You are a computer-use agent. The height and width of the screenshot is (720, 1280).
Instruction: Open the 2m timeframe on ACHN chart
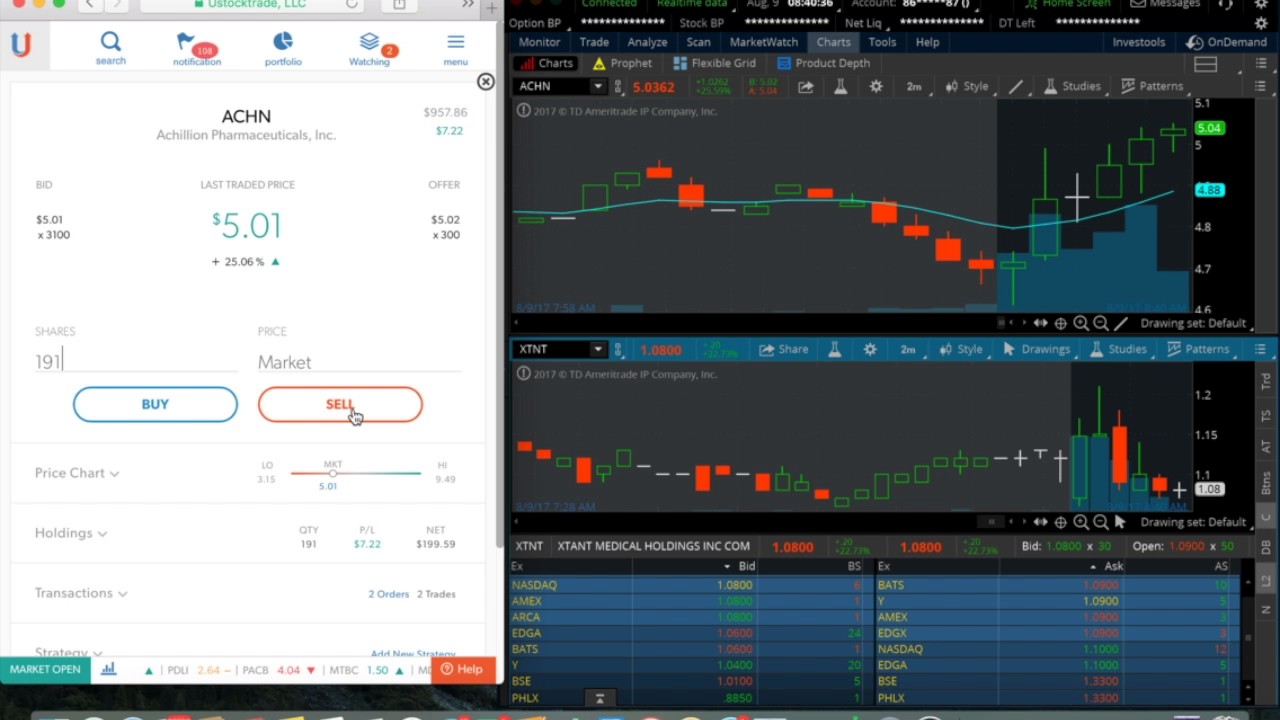pos(914,86)
